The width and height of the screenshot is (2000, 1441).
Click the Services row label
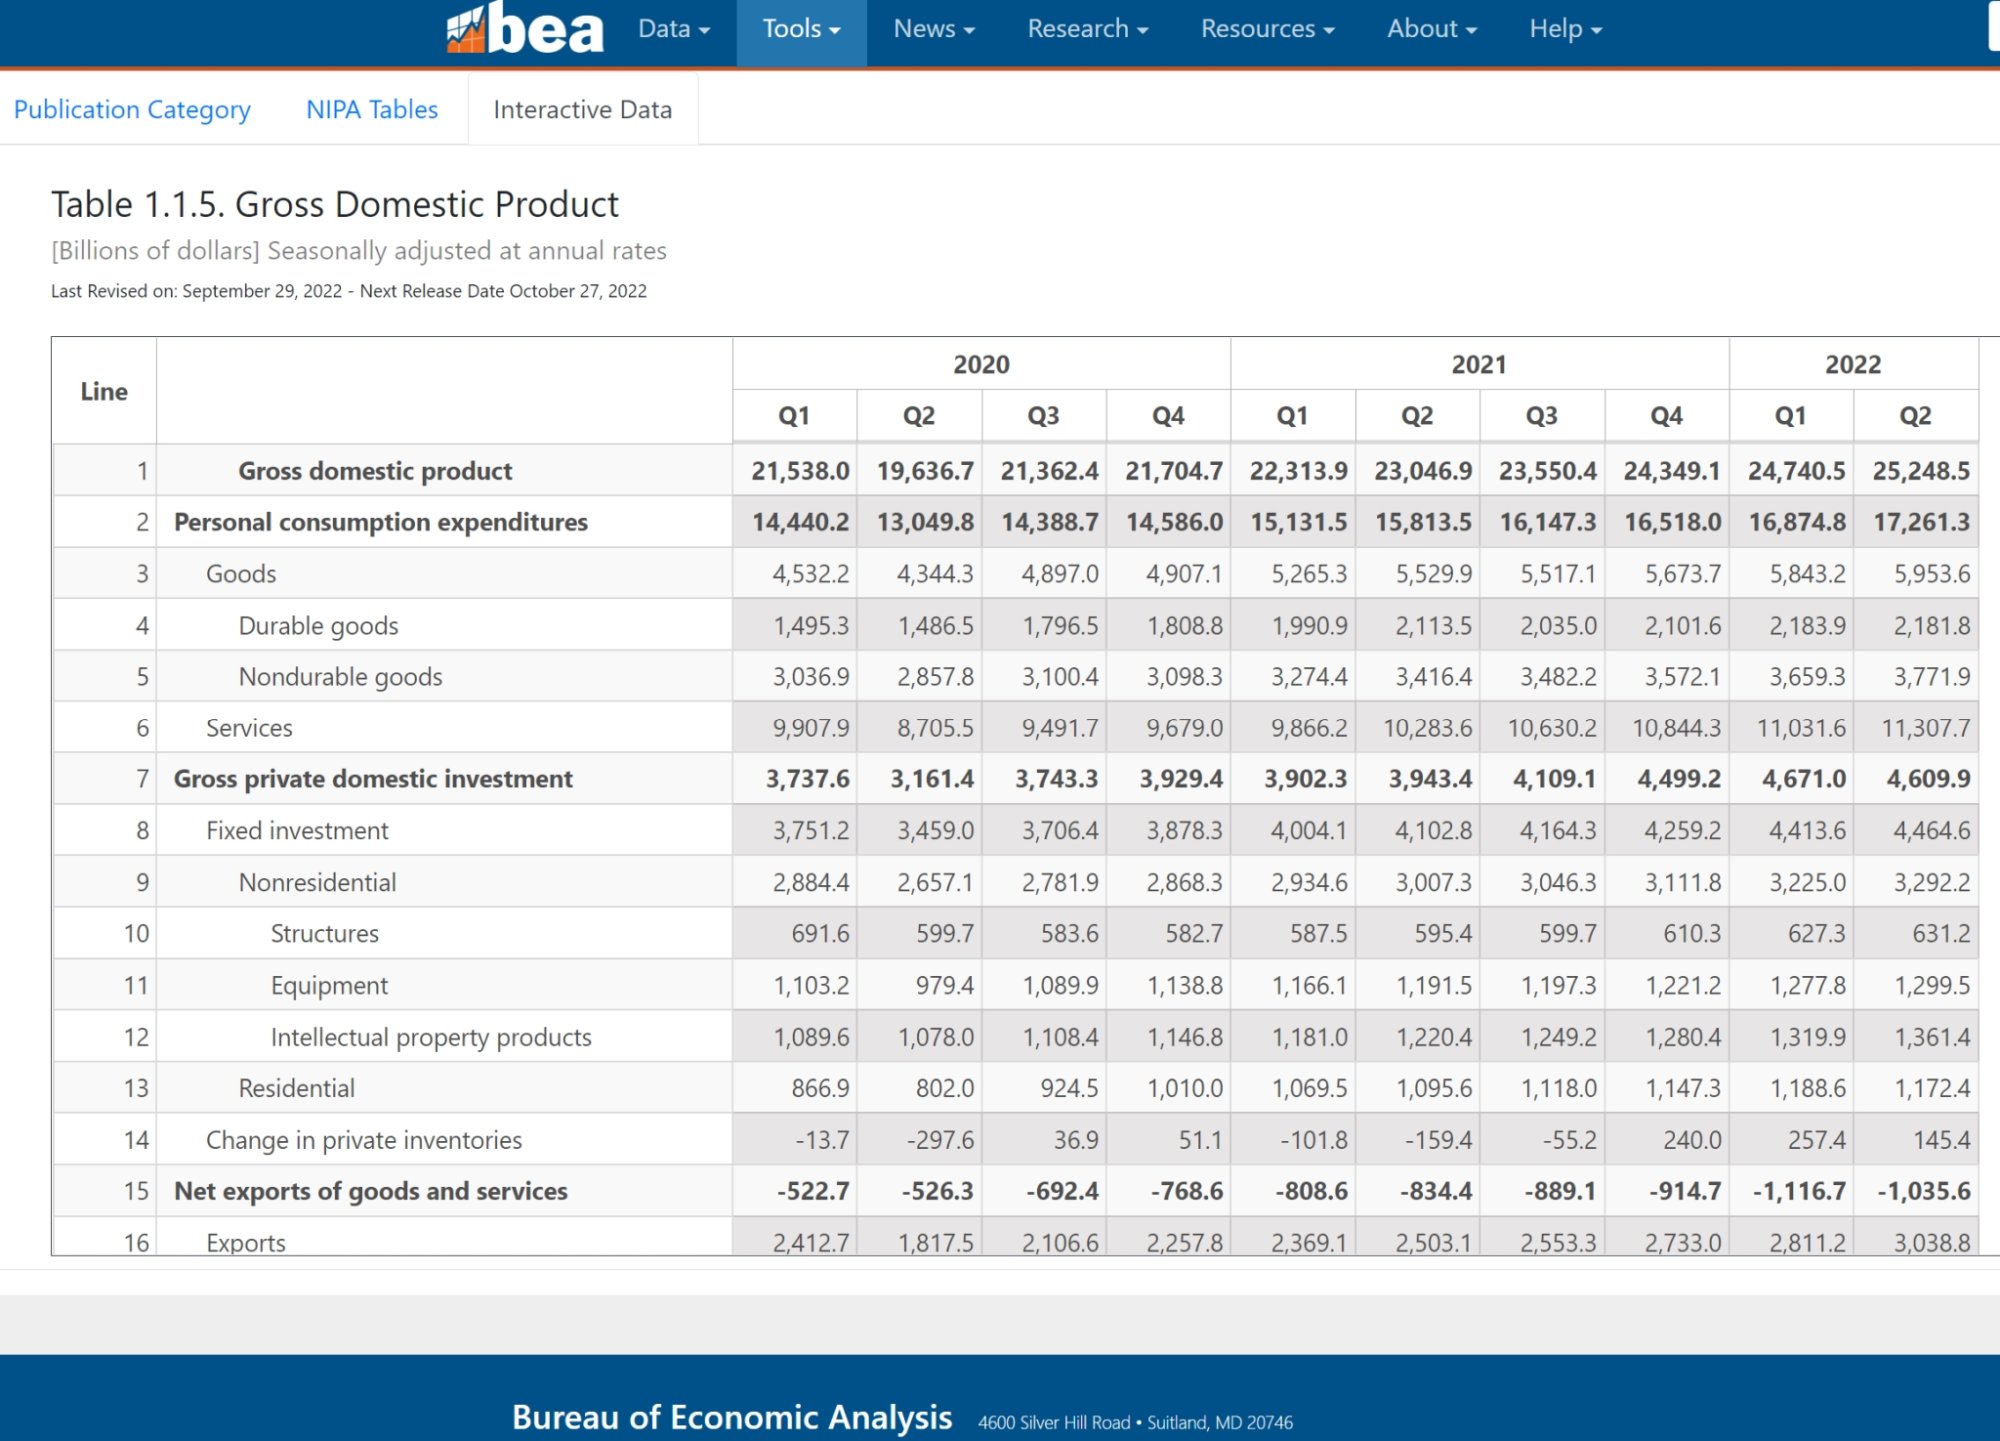tap(249, 728)
